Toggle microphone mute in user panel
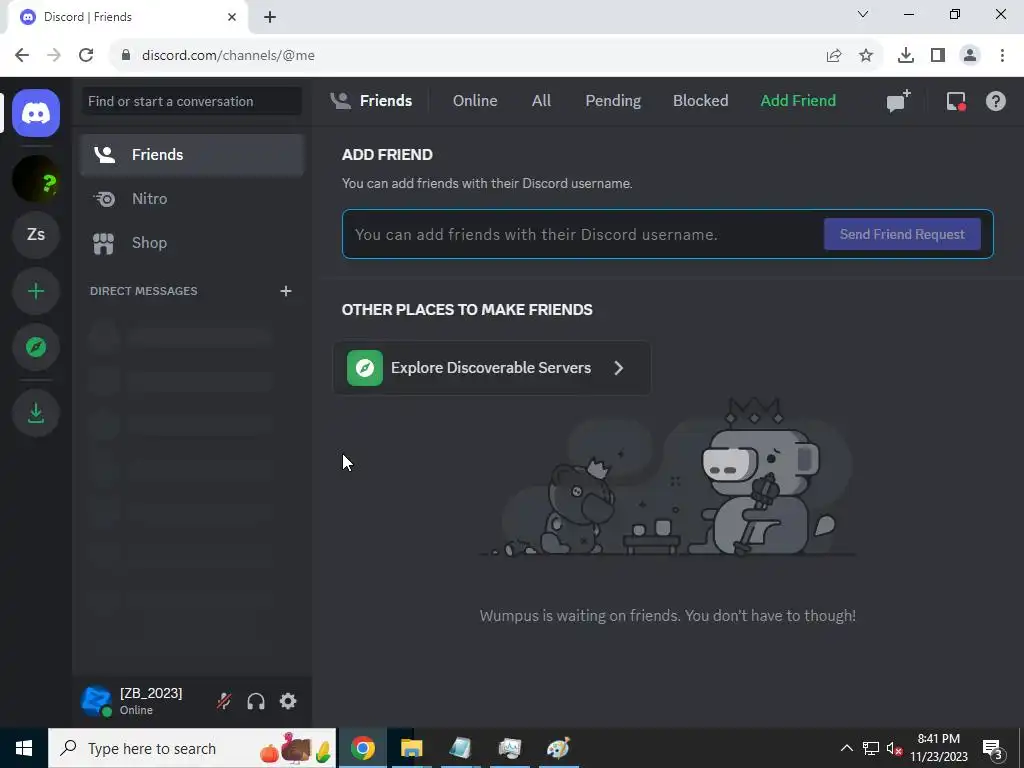 coord(224,701)
